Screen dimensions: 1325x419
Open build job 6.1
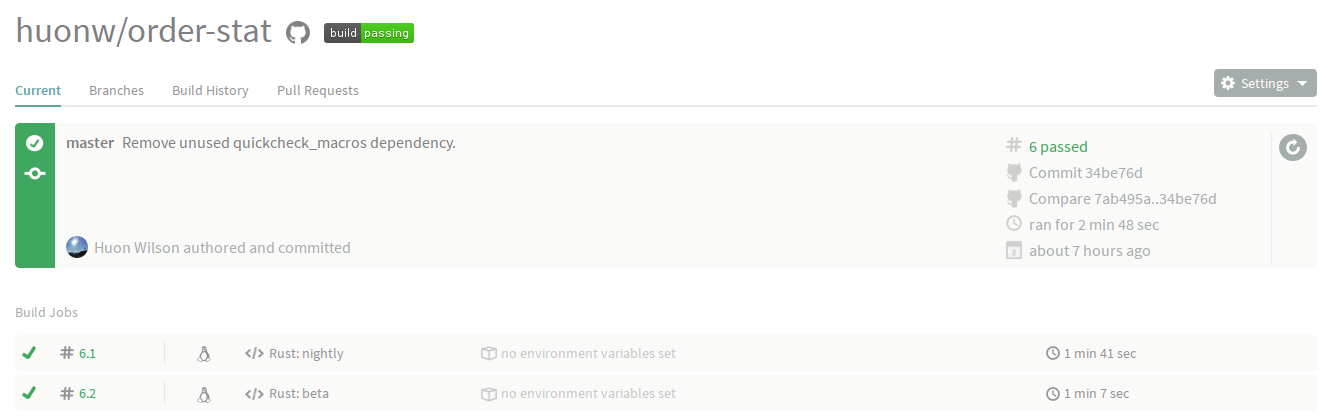[x=666, y=353]
